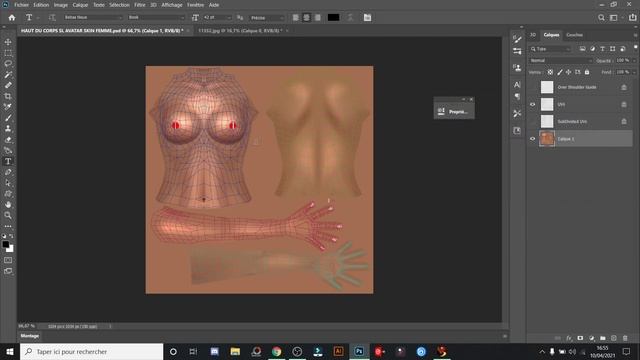Image resolution: width=640 pixels, height=360 pixels.
Task: Select the Magic Wand tool
Action: tap(8, 75)
